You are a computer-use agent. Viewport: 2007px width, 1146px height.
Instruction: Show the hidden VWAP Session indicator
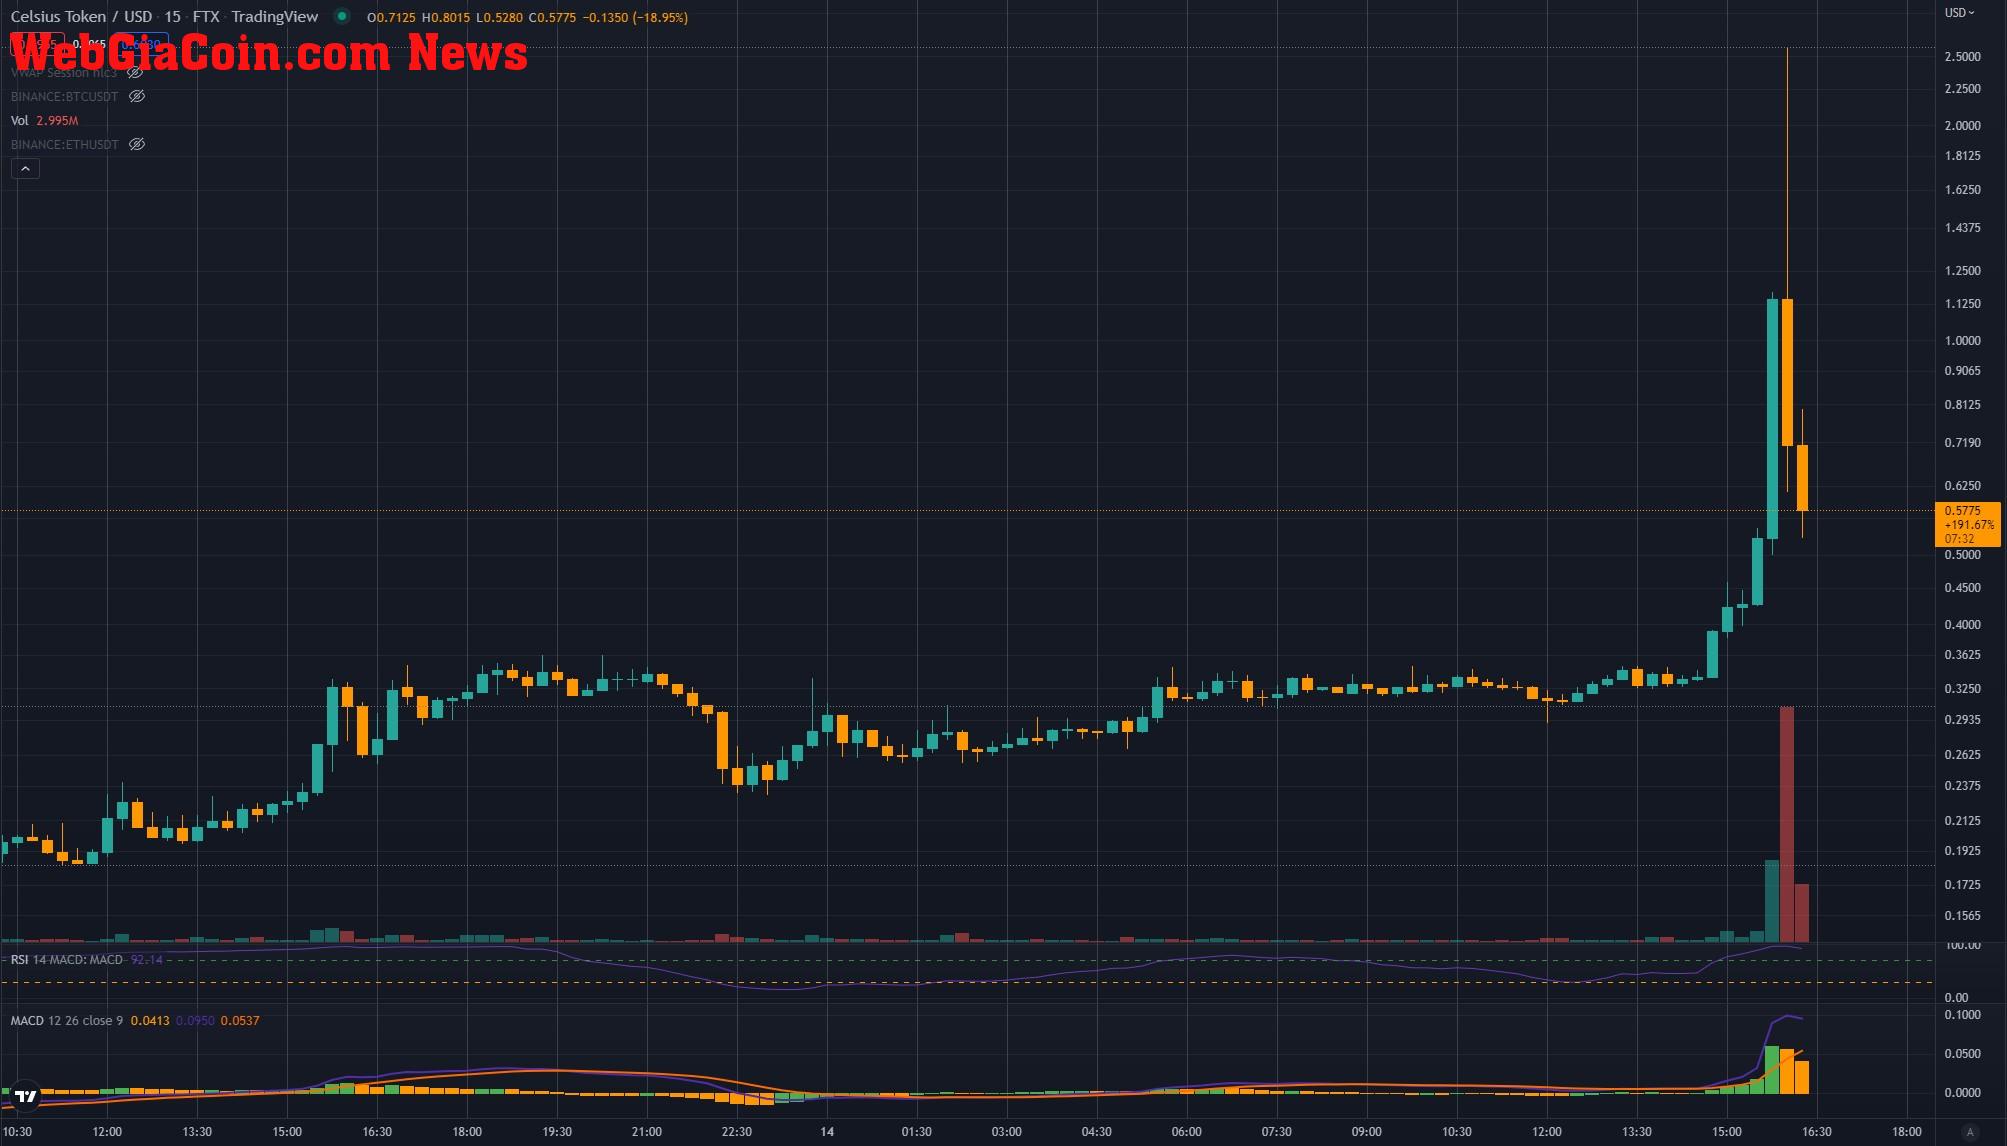click(135, 72)
